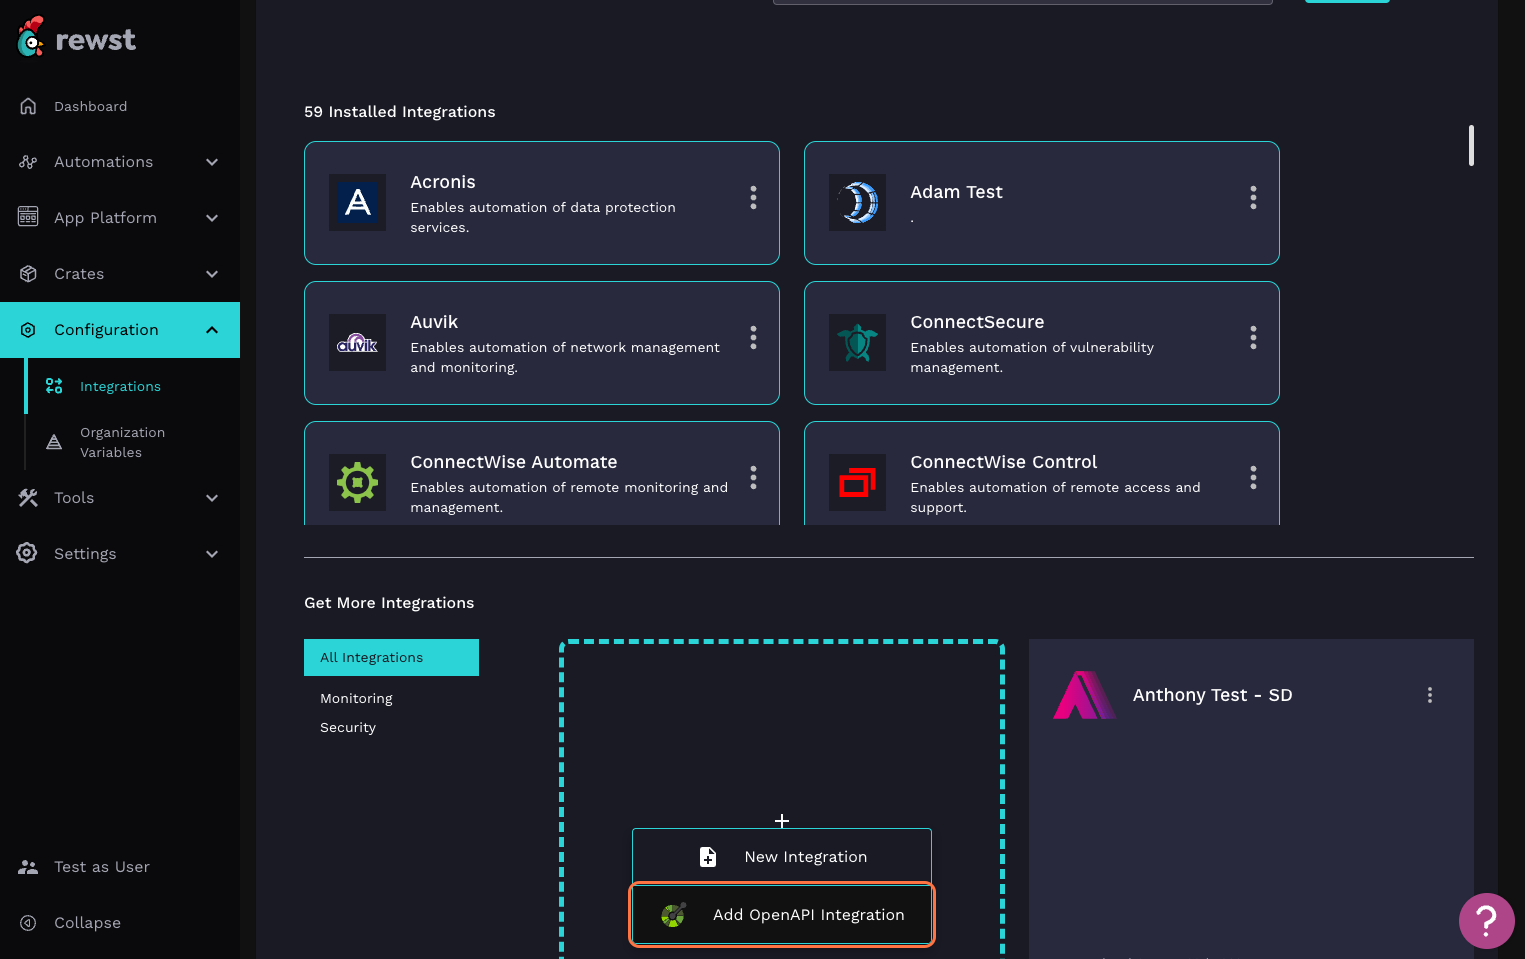
Task: Collapse the sidebar navigation
Action: point(86,922)
